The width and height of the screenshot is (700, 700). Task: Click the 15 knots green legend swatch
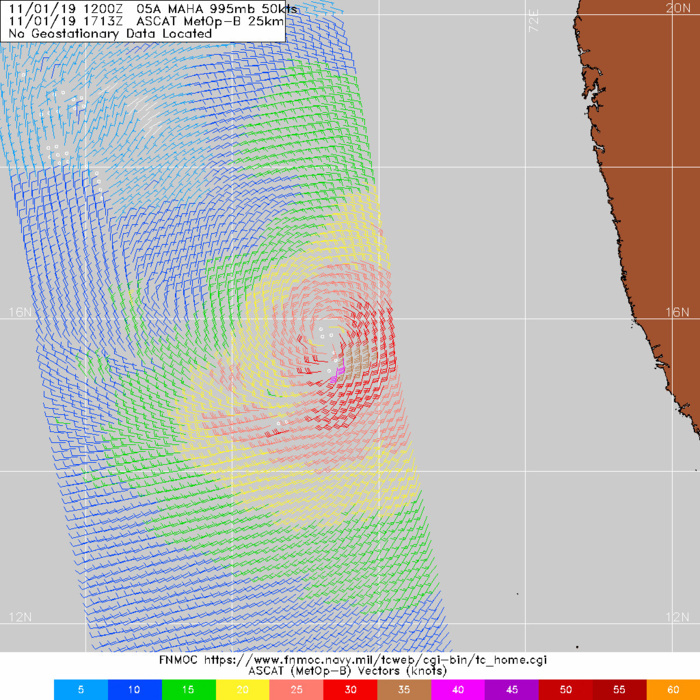click(188, 690)
